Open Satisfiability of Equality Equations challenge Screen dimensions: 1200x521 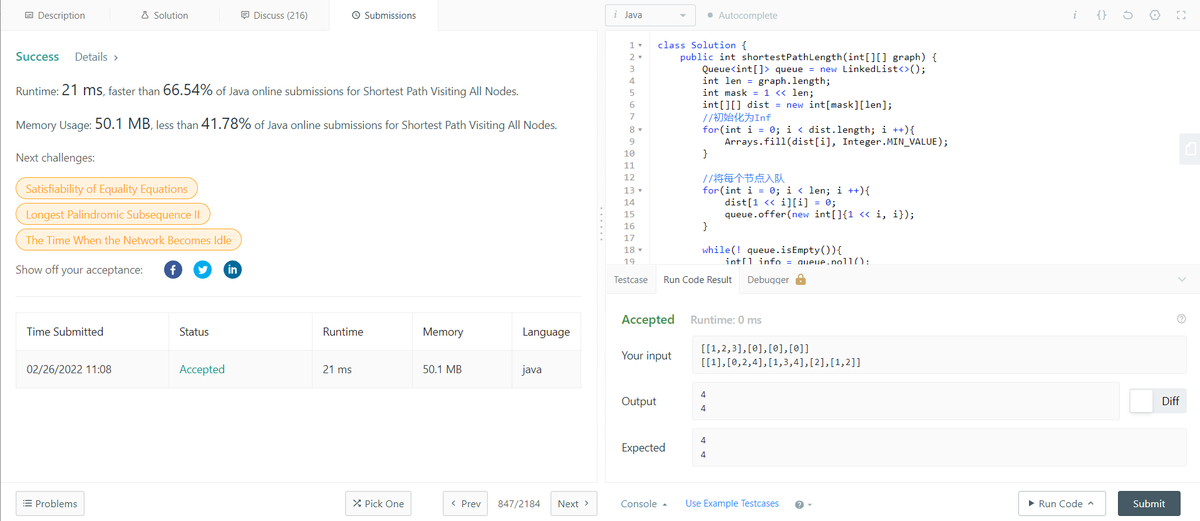(107, 189)
